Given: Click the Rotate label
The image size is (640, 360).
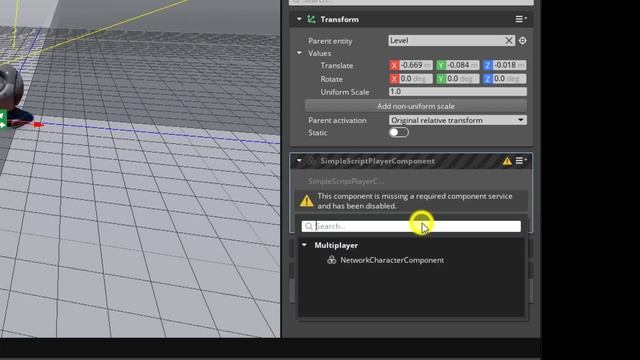Looking at the screenshot, I should 331,79.
